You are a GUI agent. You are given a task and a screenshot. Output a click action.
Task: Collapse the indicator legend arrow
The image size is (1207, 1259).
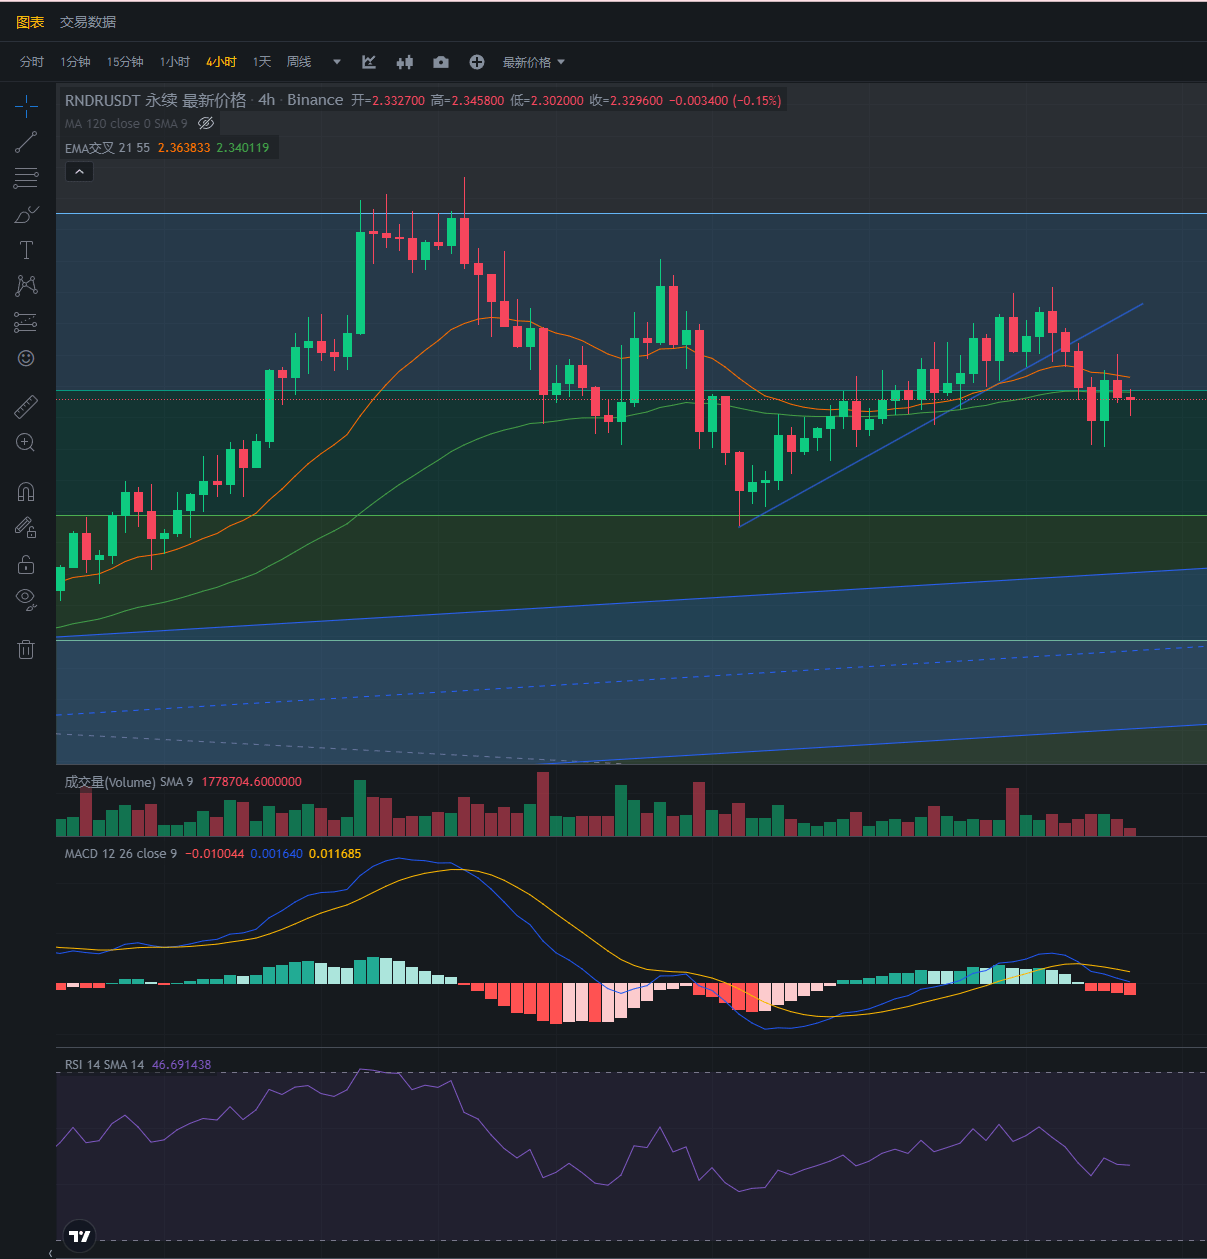click(x=79, y=172)
